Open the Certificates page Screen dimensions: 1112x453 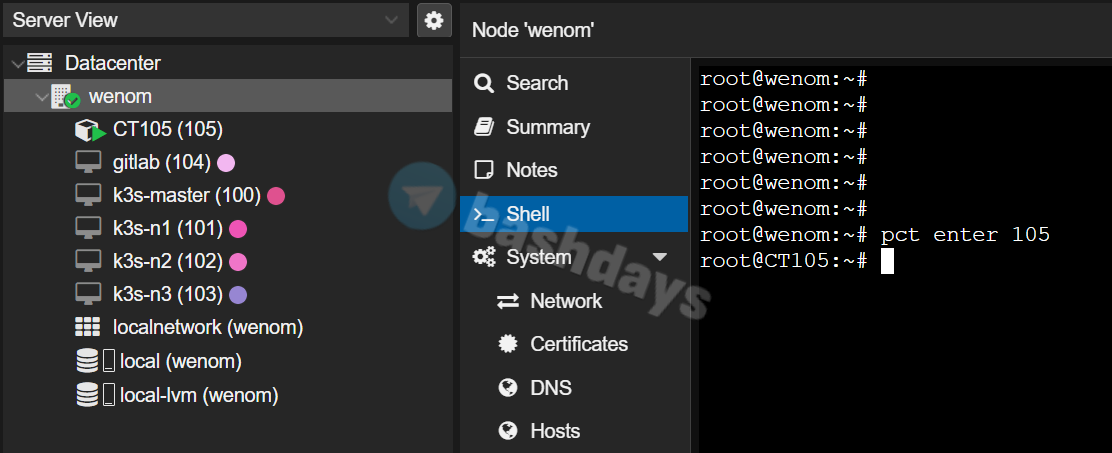[578, 344]
